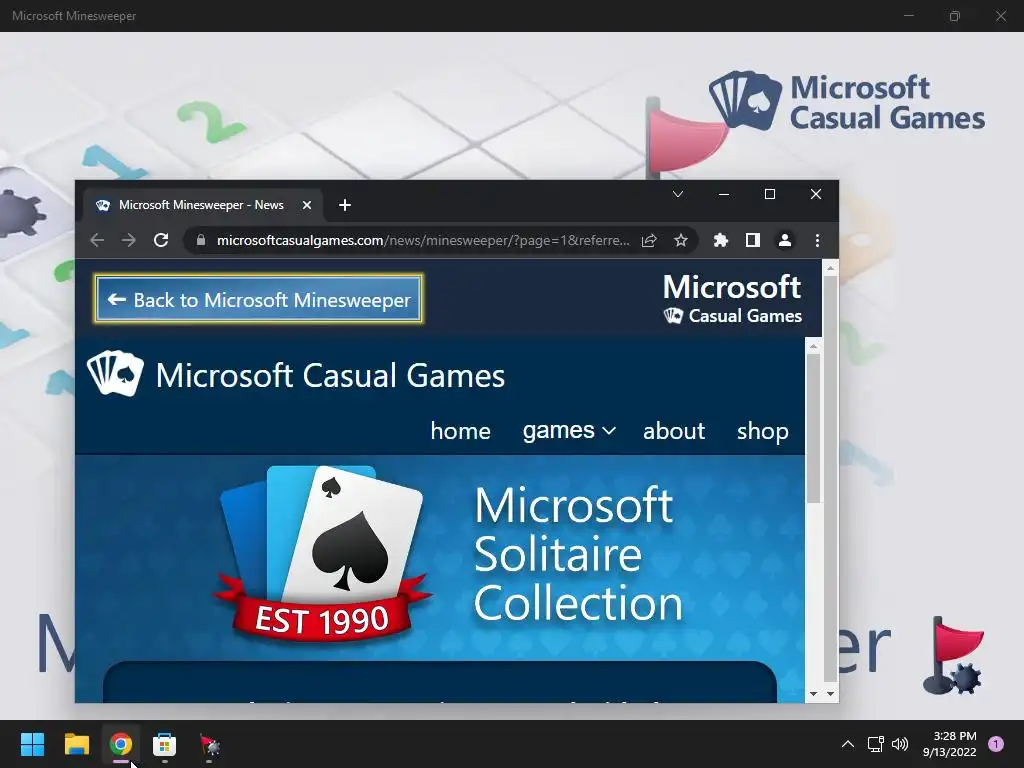1024x768 pixels.
Task: Restore down the Microsoft Minesweeper window
Action: (955, 16)
